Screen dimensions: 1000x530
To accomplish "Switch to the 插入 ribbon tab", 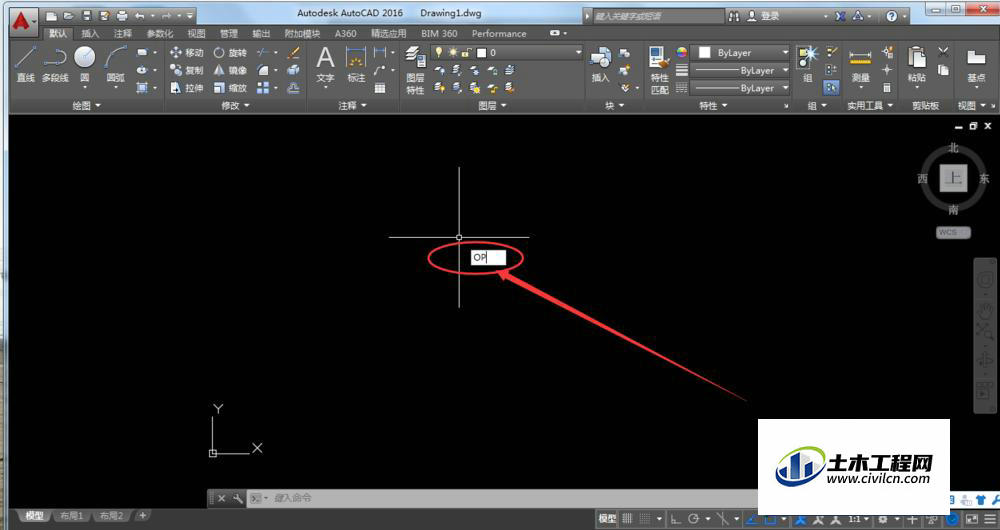I will click(91, 34).
